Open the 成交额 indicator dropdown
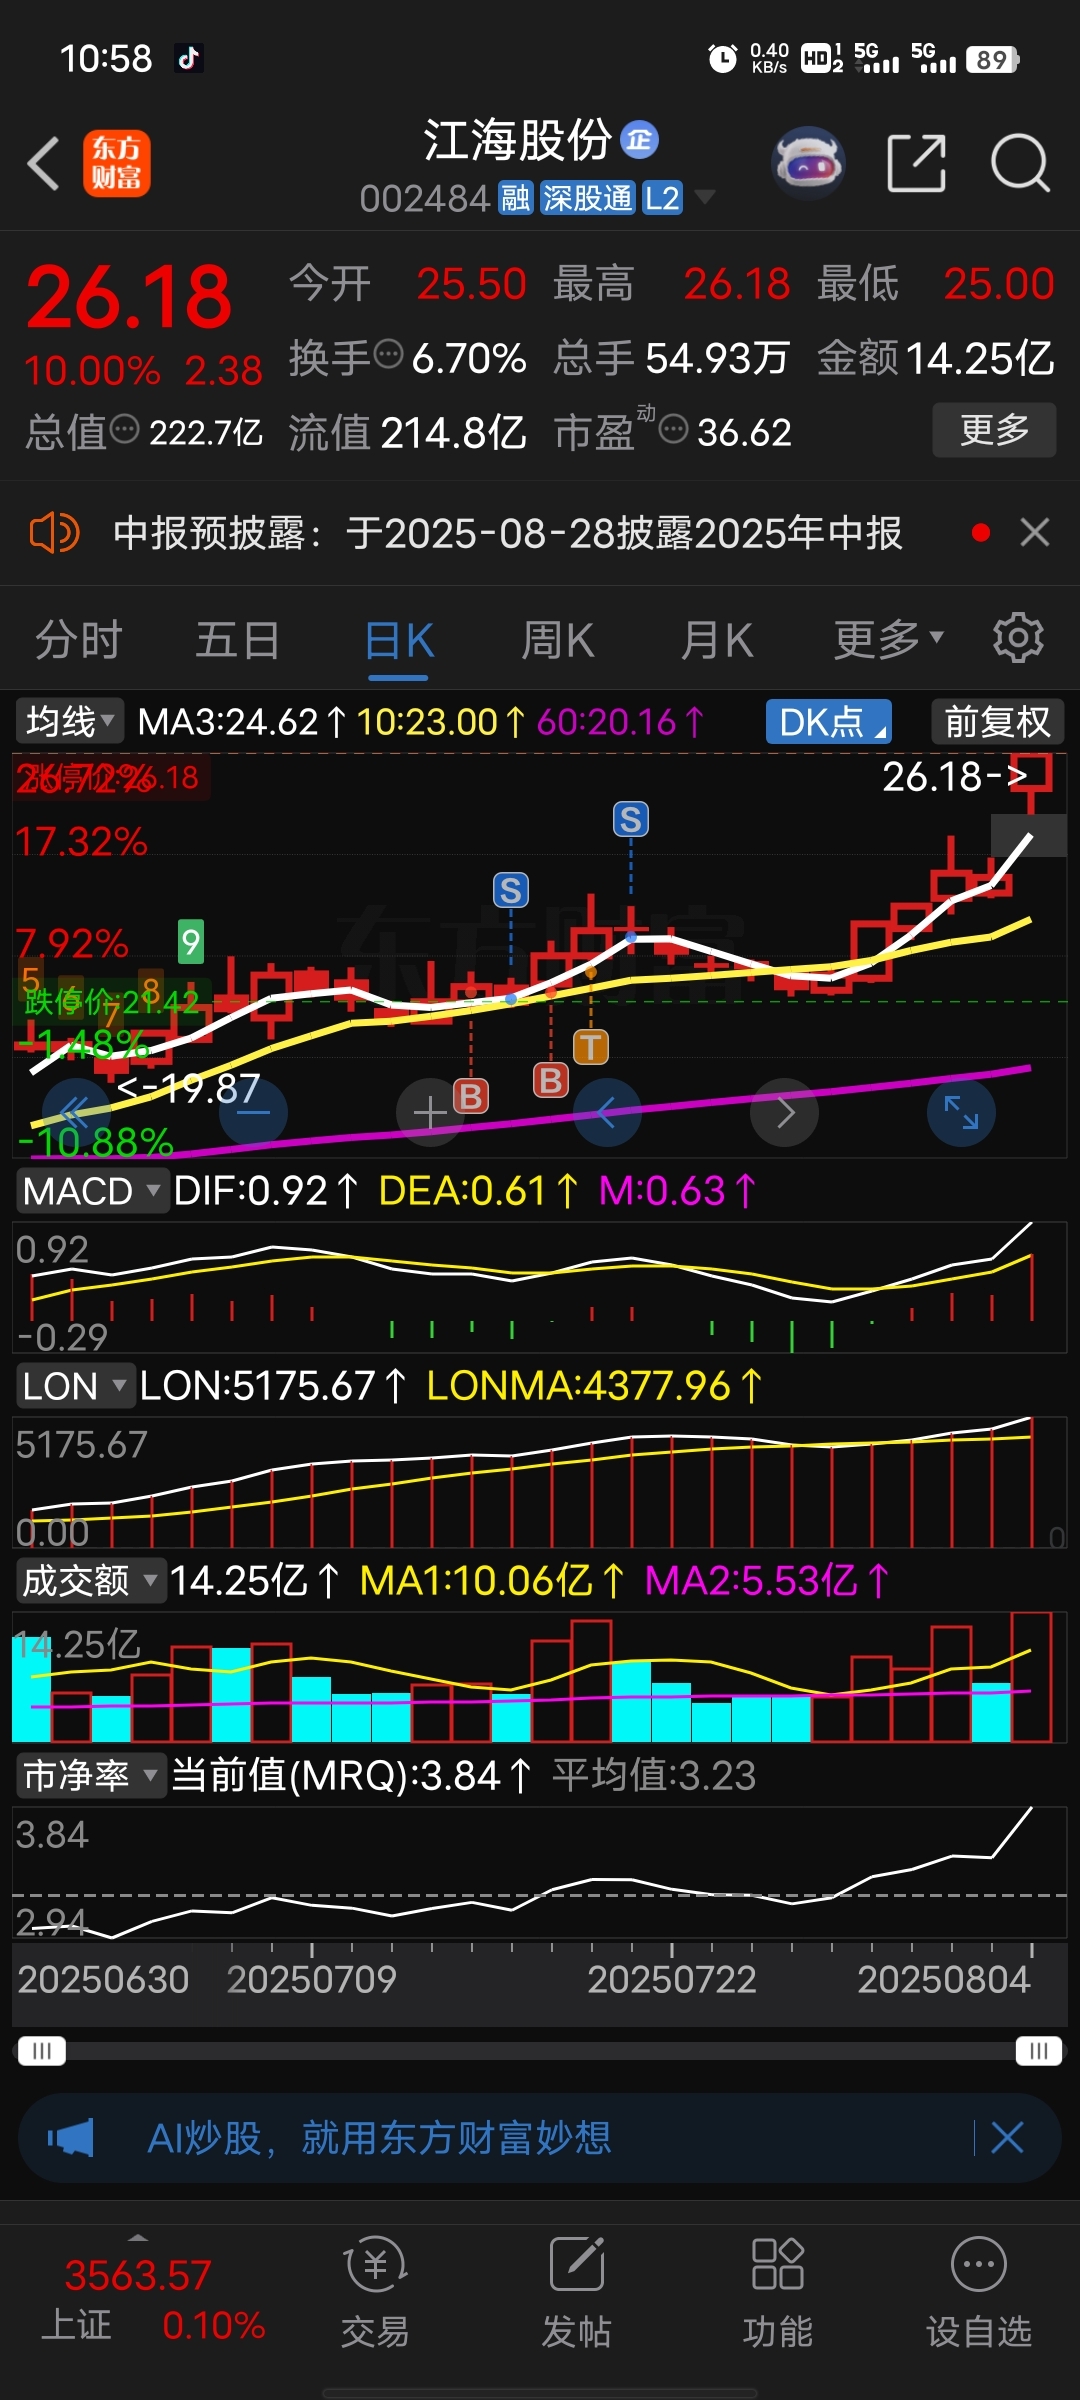Screen dimensions: 1080x2400 pos(91,1581)
